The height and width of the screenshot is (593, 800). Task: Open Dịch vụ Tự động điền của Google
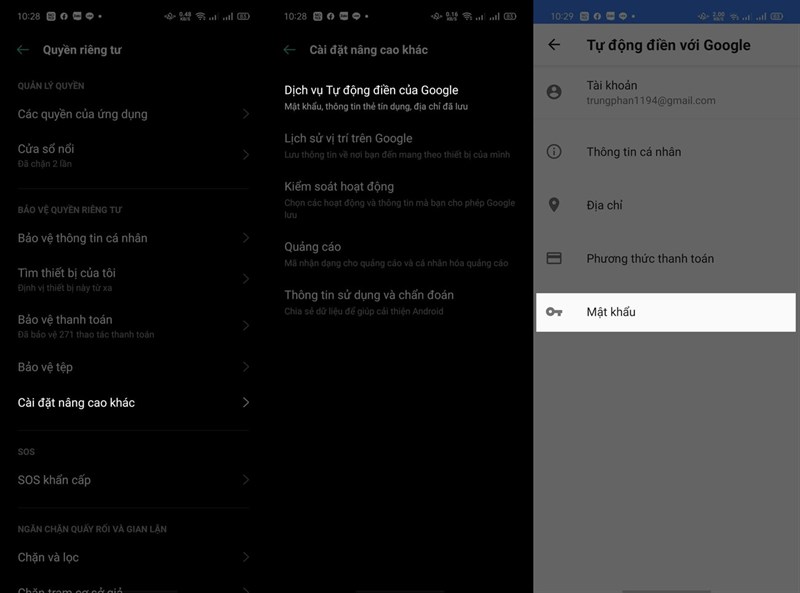(400, 97)
